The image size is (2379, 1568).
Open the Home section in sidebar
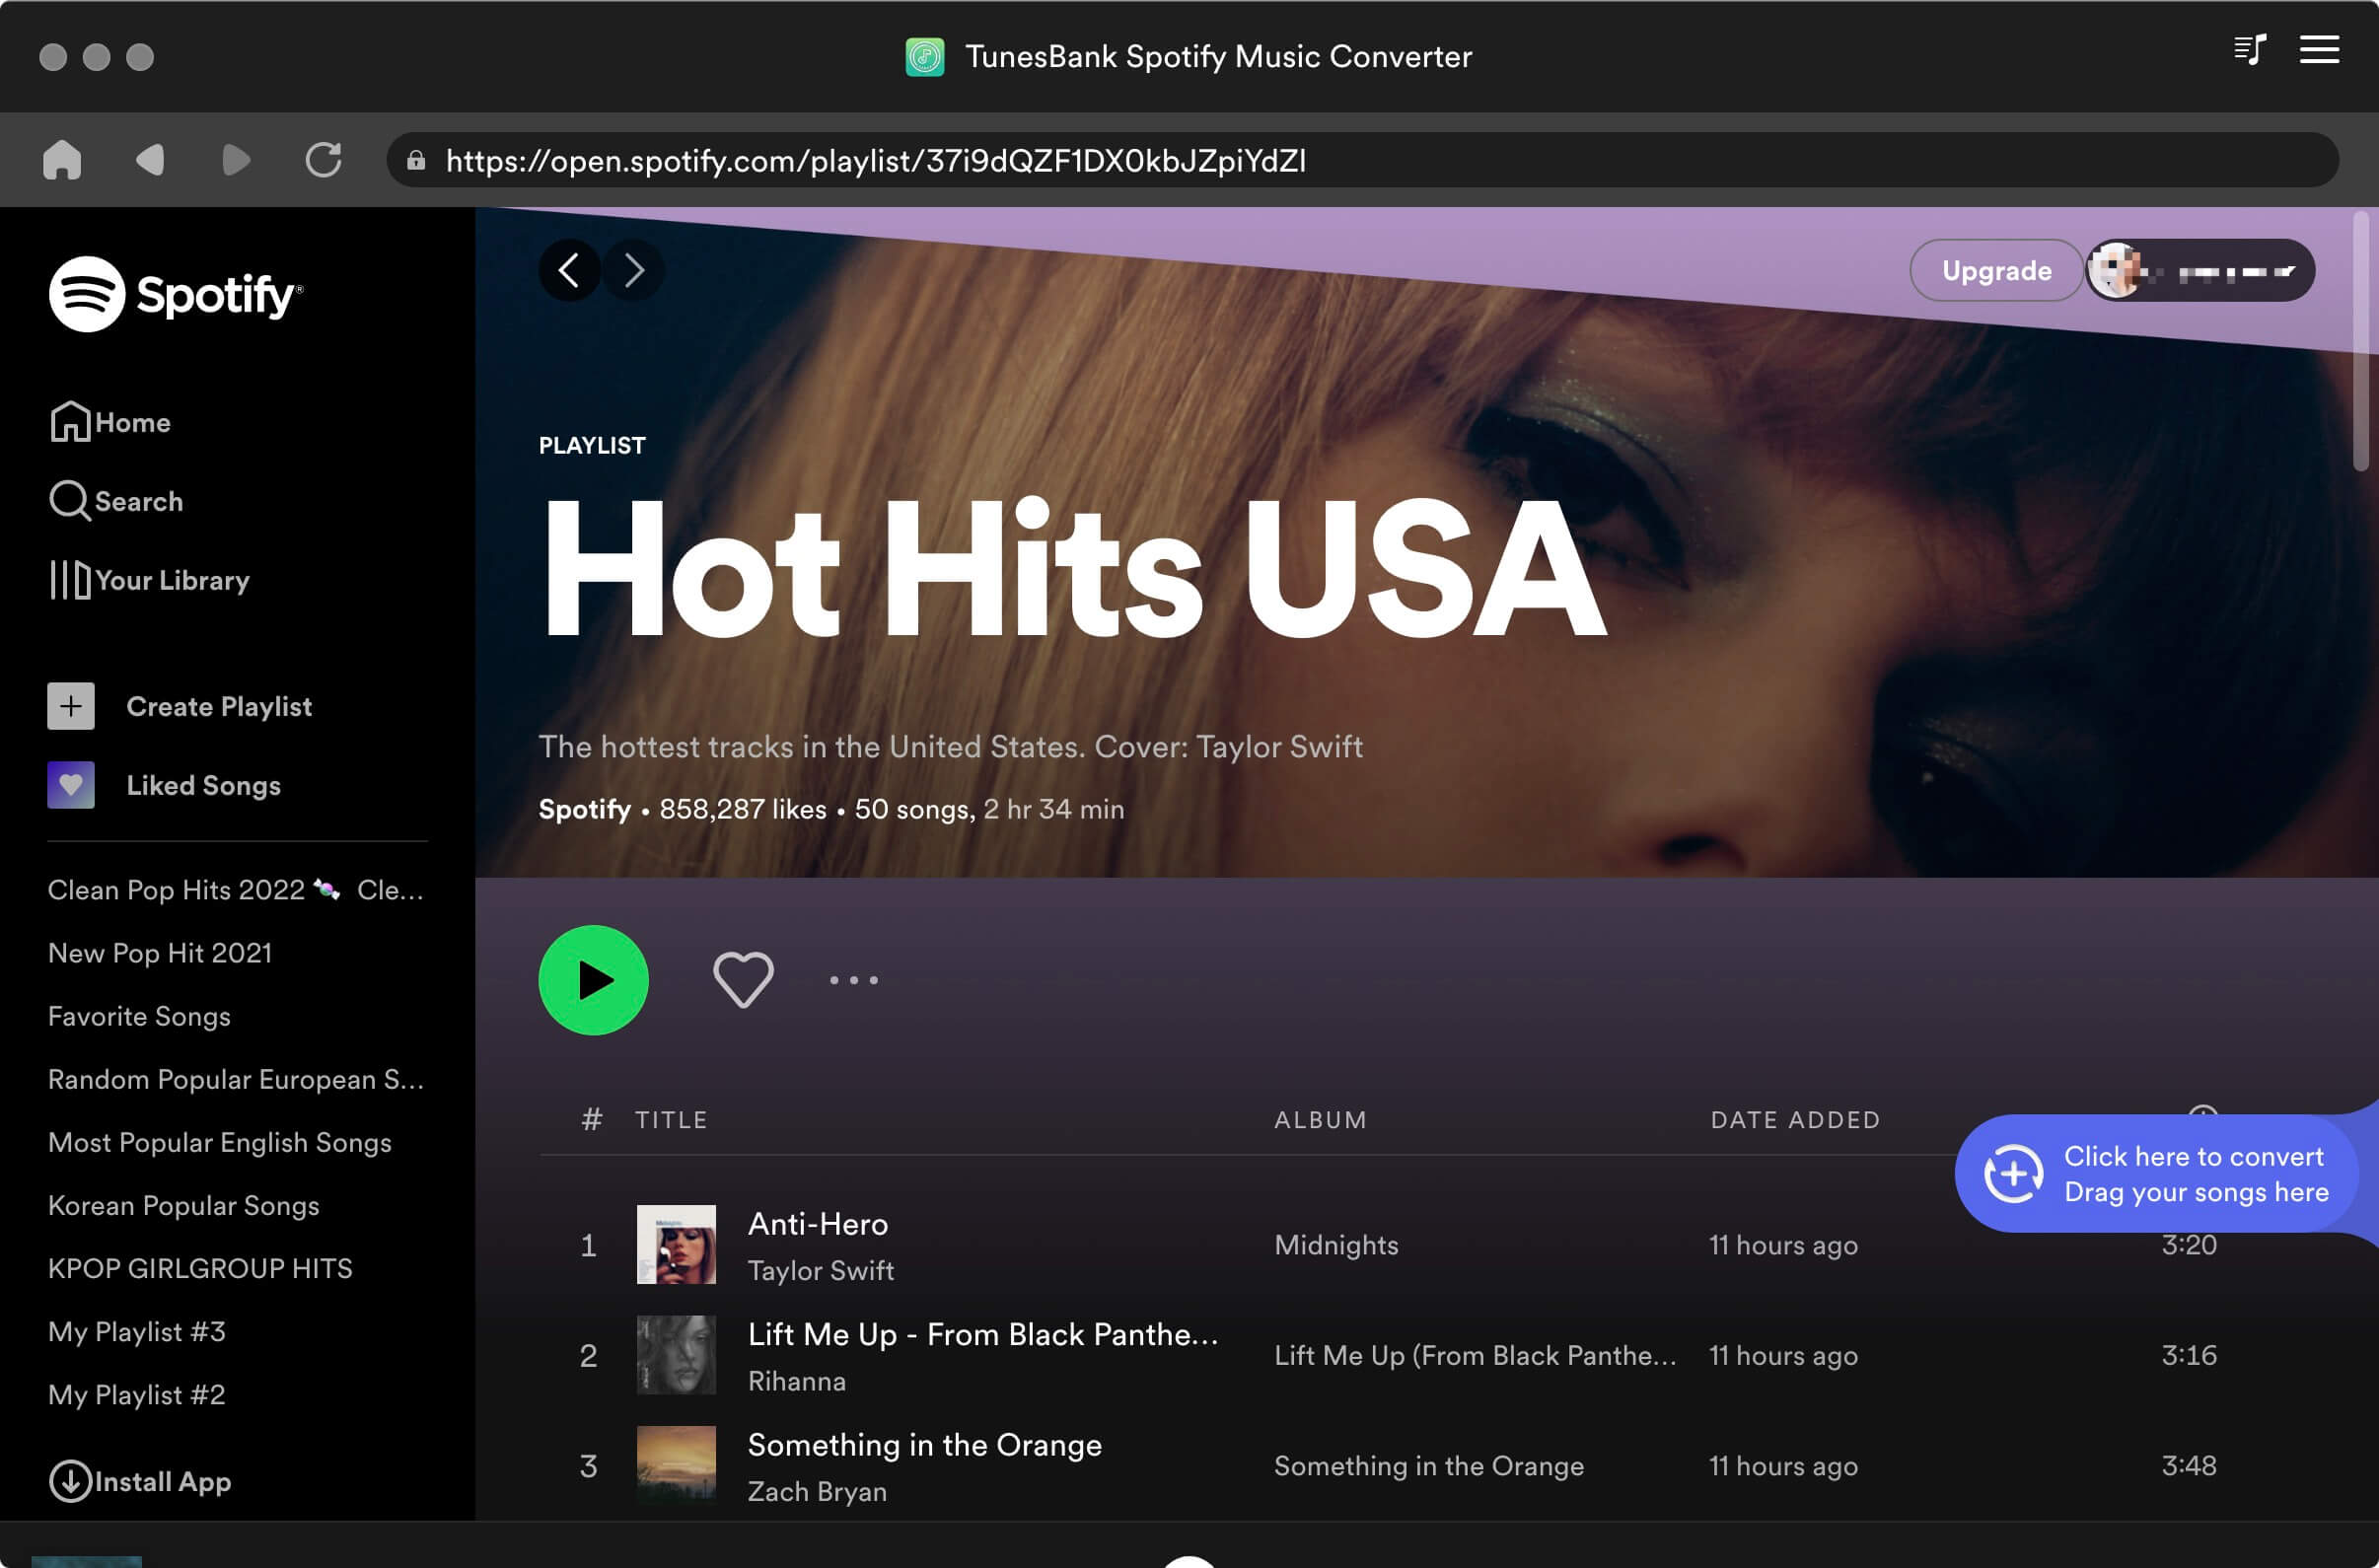pyautogui.click(x=110, y=422)
